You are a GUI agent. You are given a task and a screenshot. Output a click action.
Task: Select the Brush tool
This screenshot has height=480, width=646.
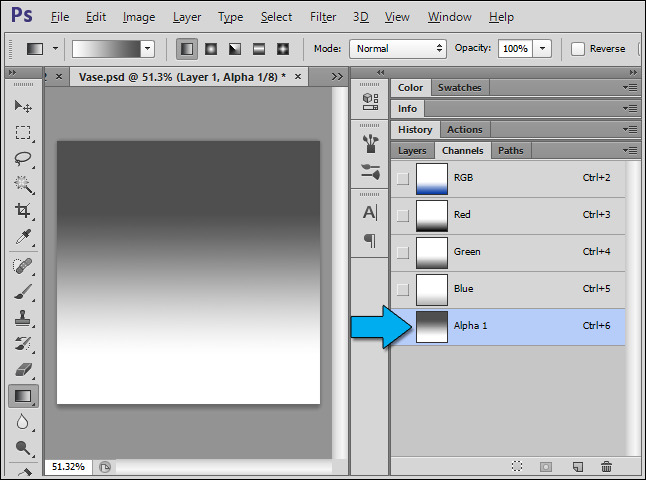(x=23, y=292)
